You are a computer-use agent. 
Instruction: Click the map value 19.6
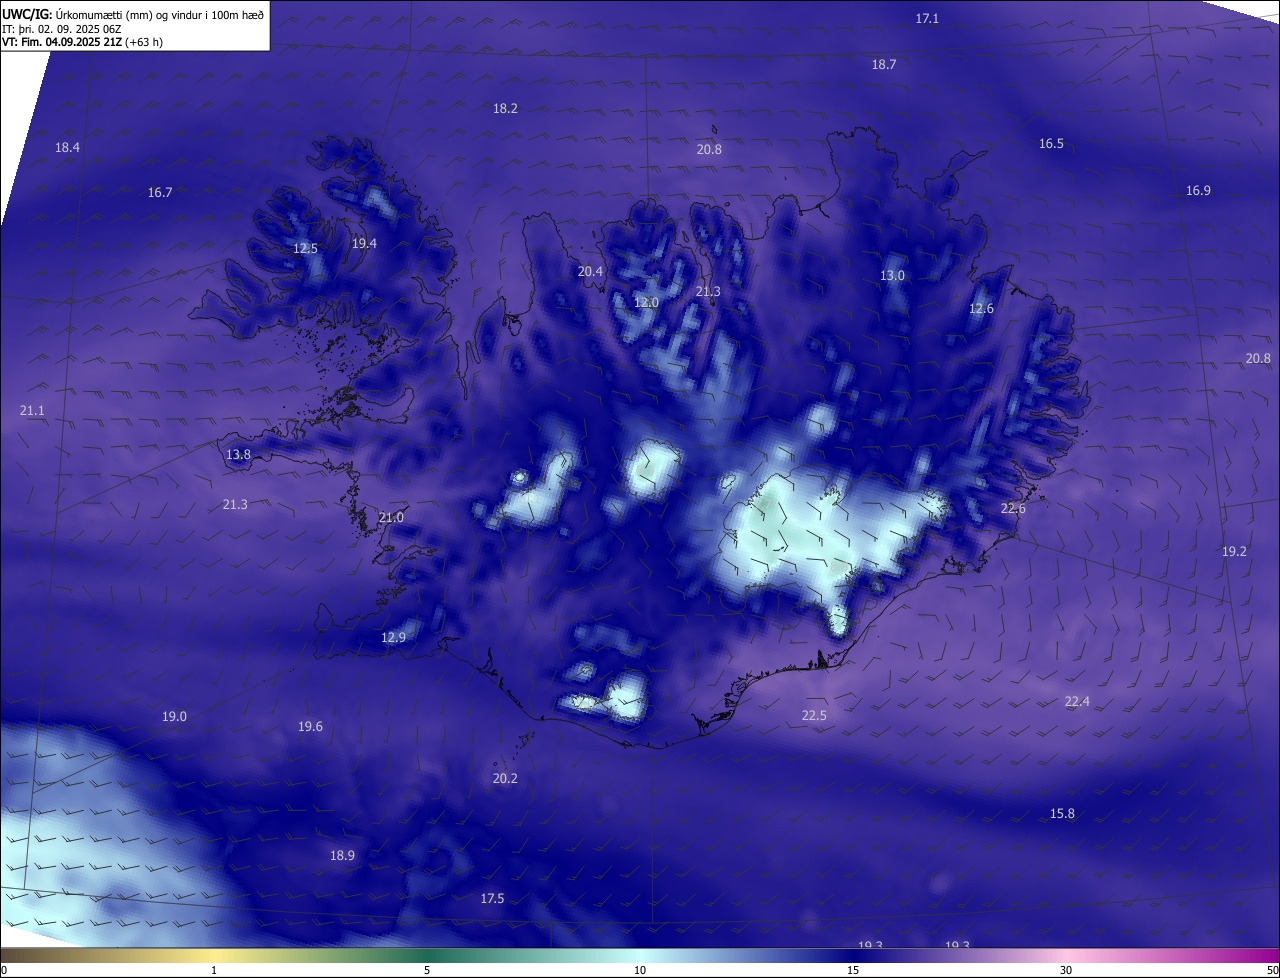310,726
